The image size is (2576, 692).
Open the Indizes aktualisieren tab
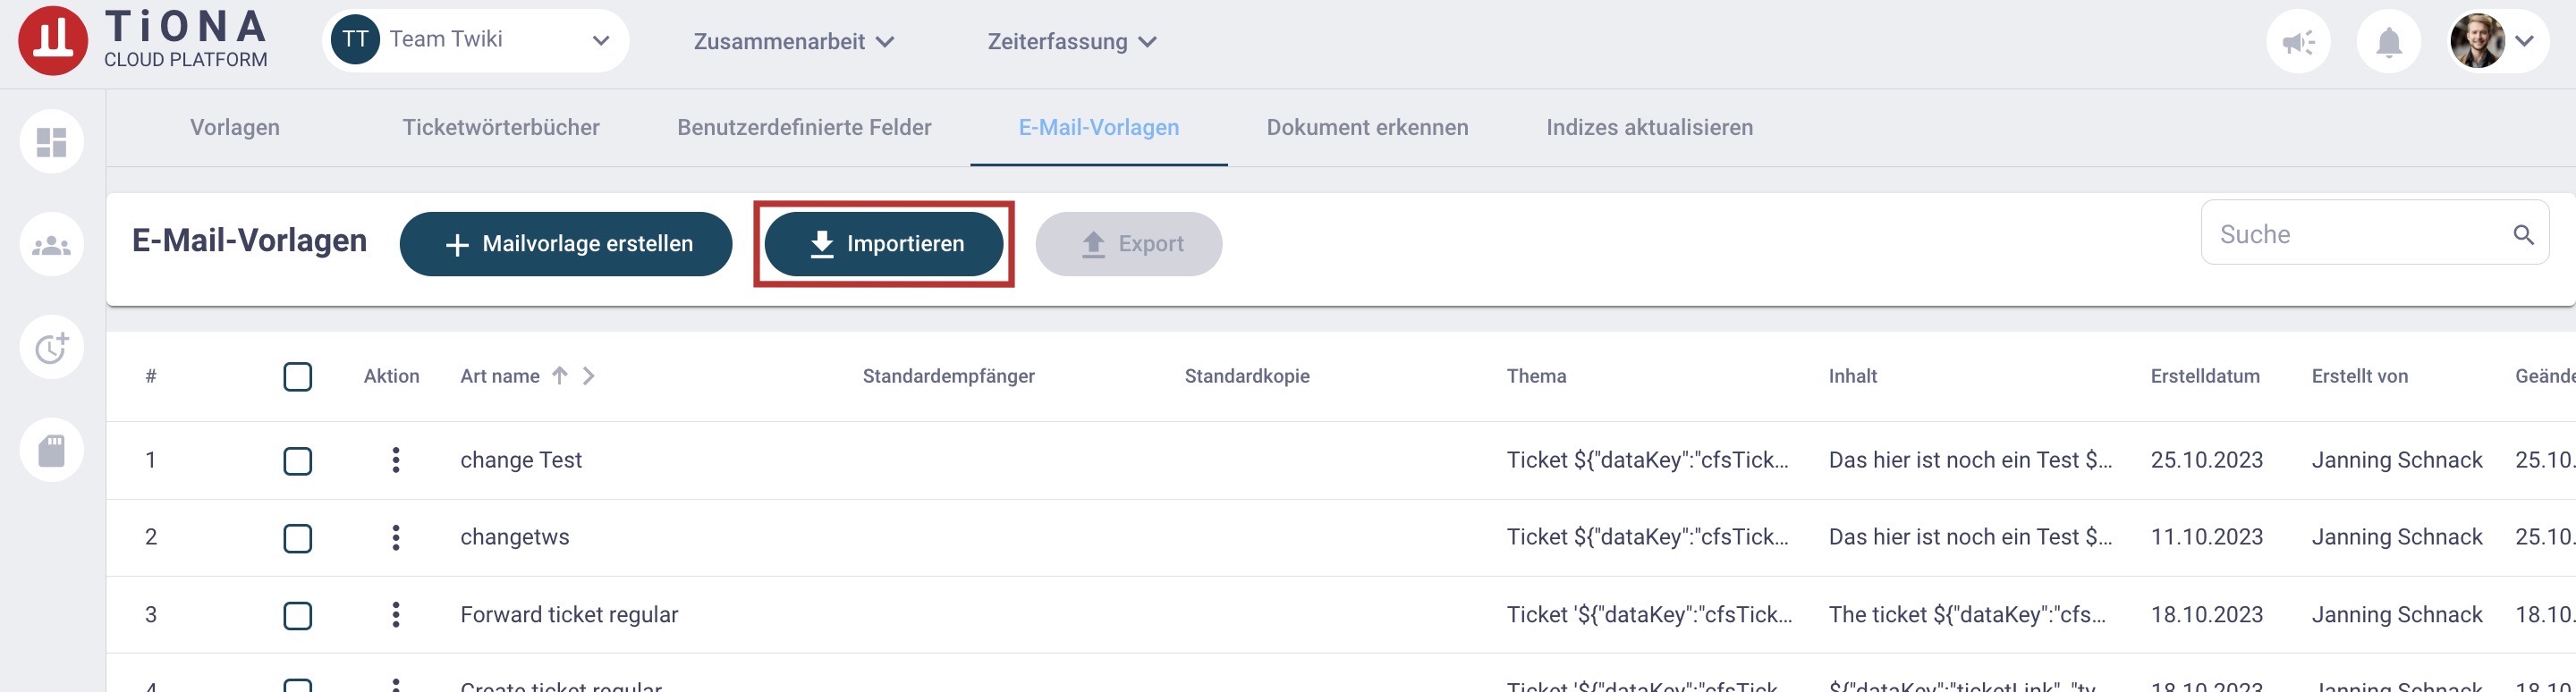[1649, 128]
